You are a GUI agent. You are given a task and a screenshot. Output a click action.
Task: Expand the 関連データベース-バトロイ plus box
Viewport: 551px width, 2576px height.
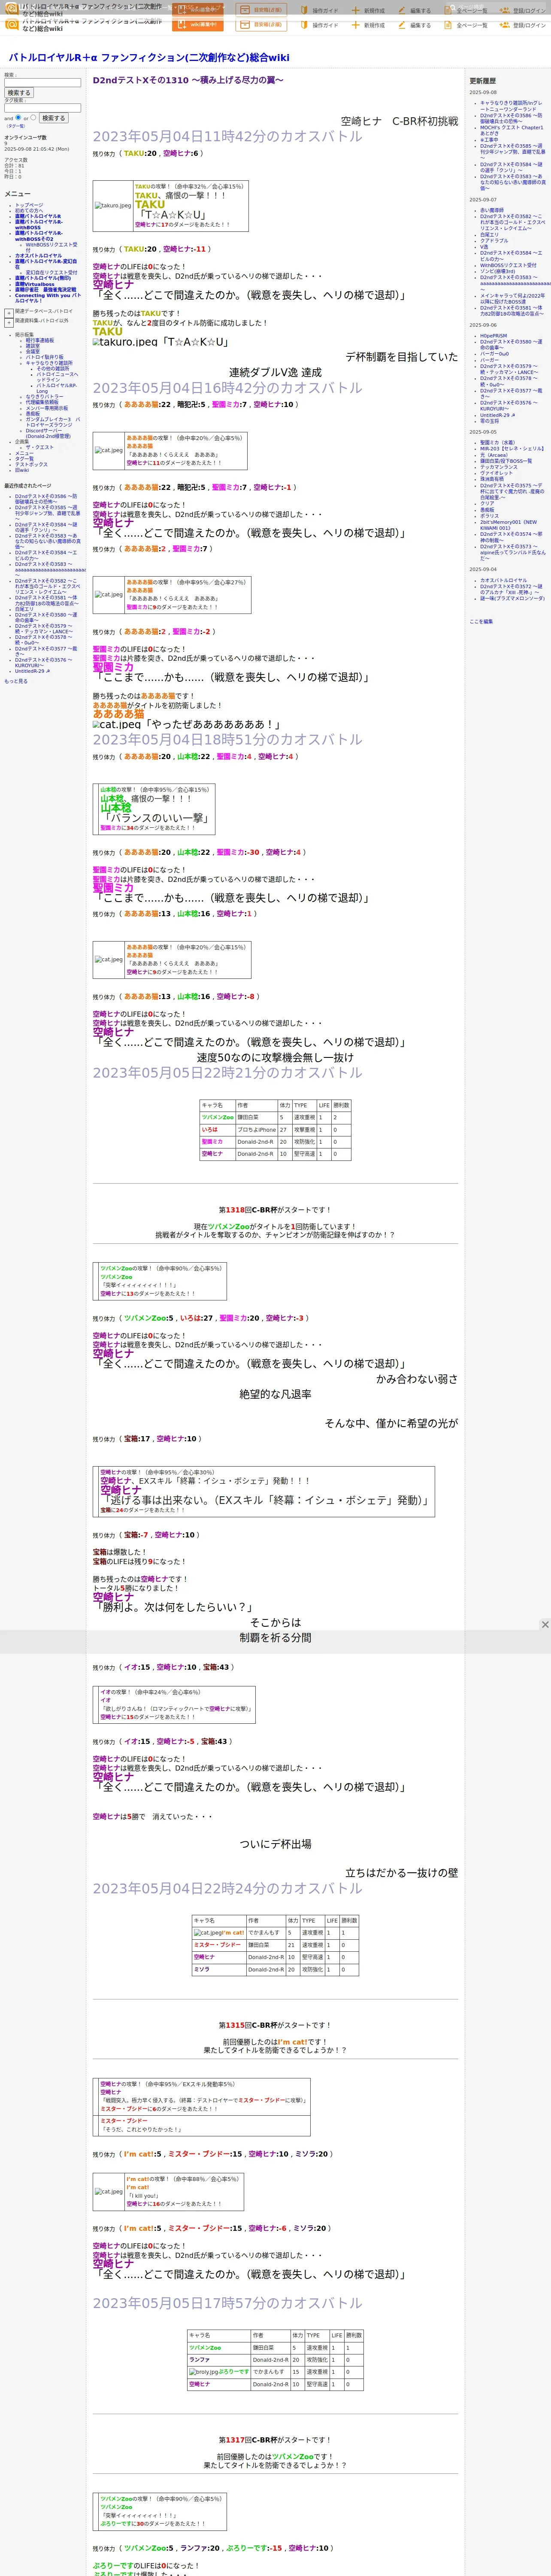point(9,313)
